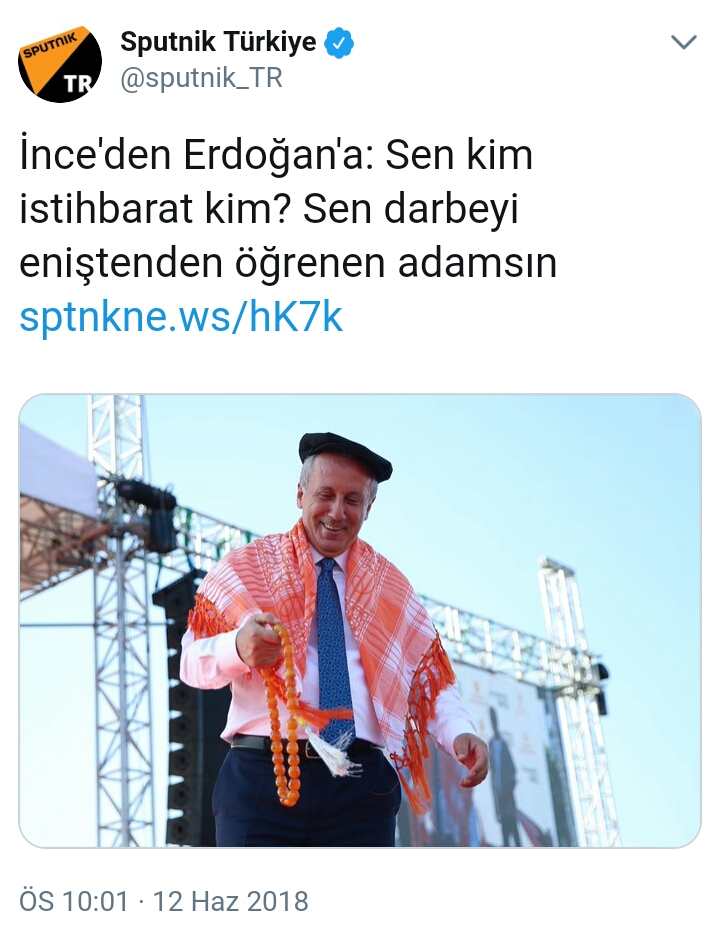Open the @sputnik_TR handle
Image resolution: width=720 pixels, height=948 pixels.
tap(201, 79)
